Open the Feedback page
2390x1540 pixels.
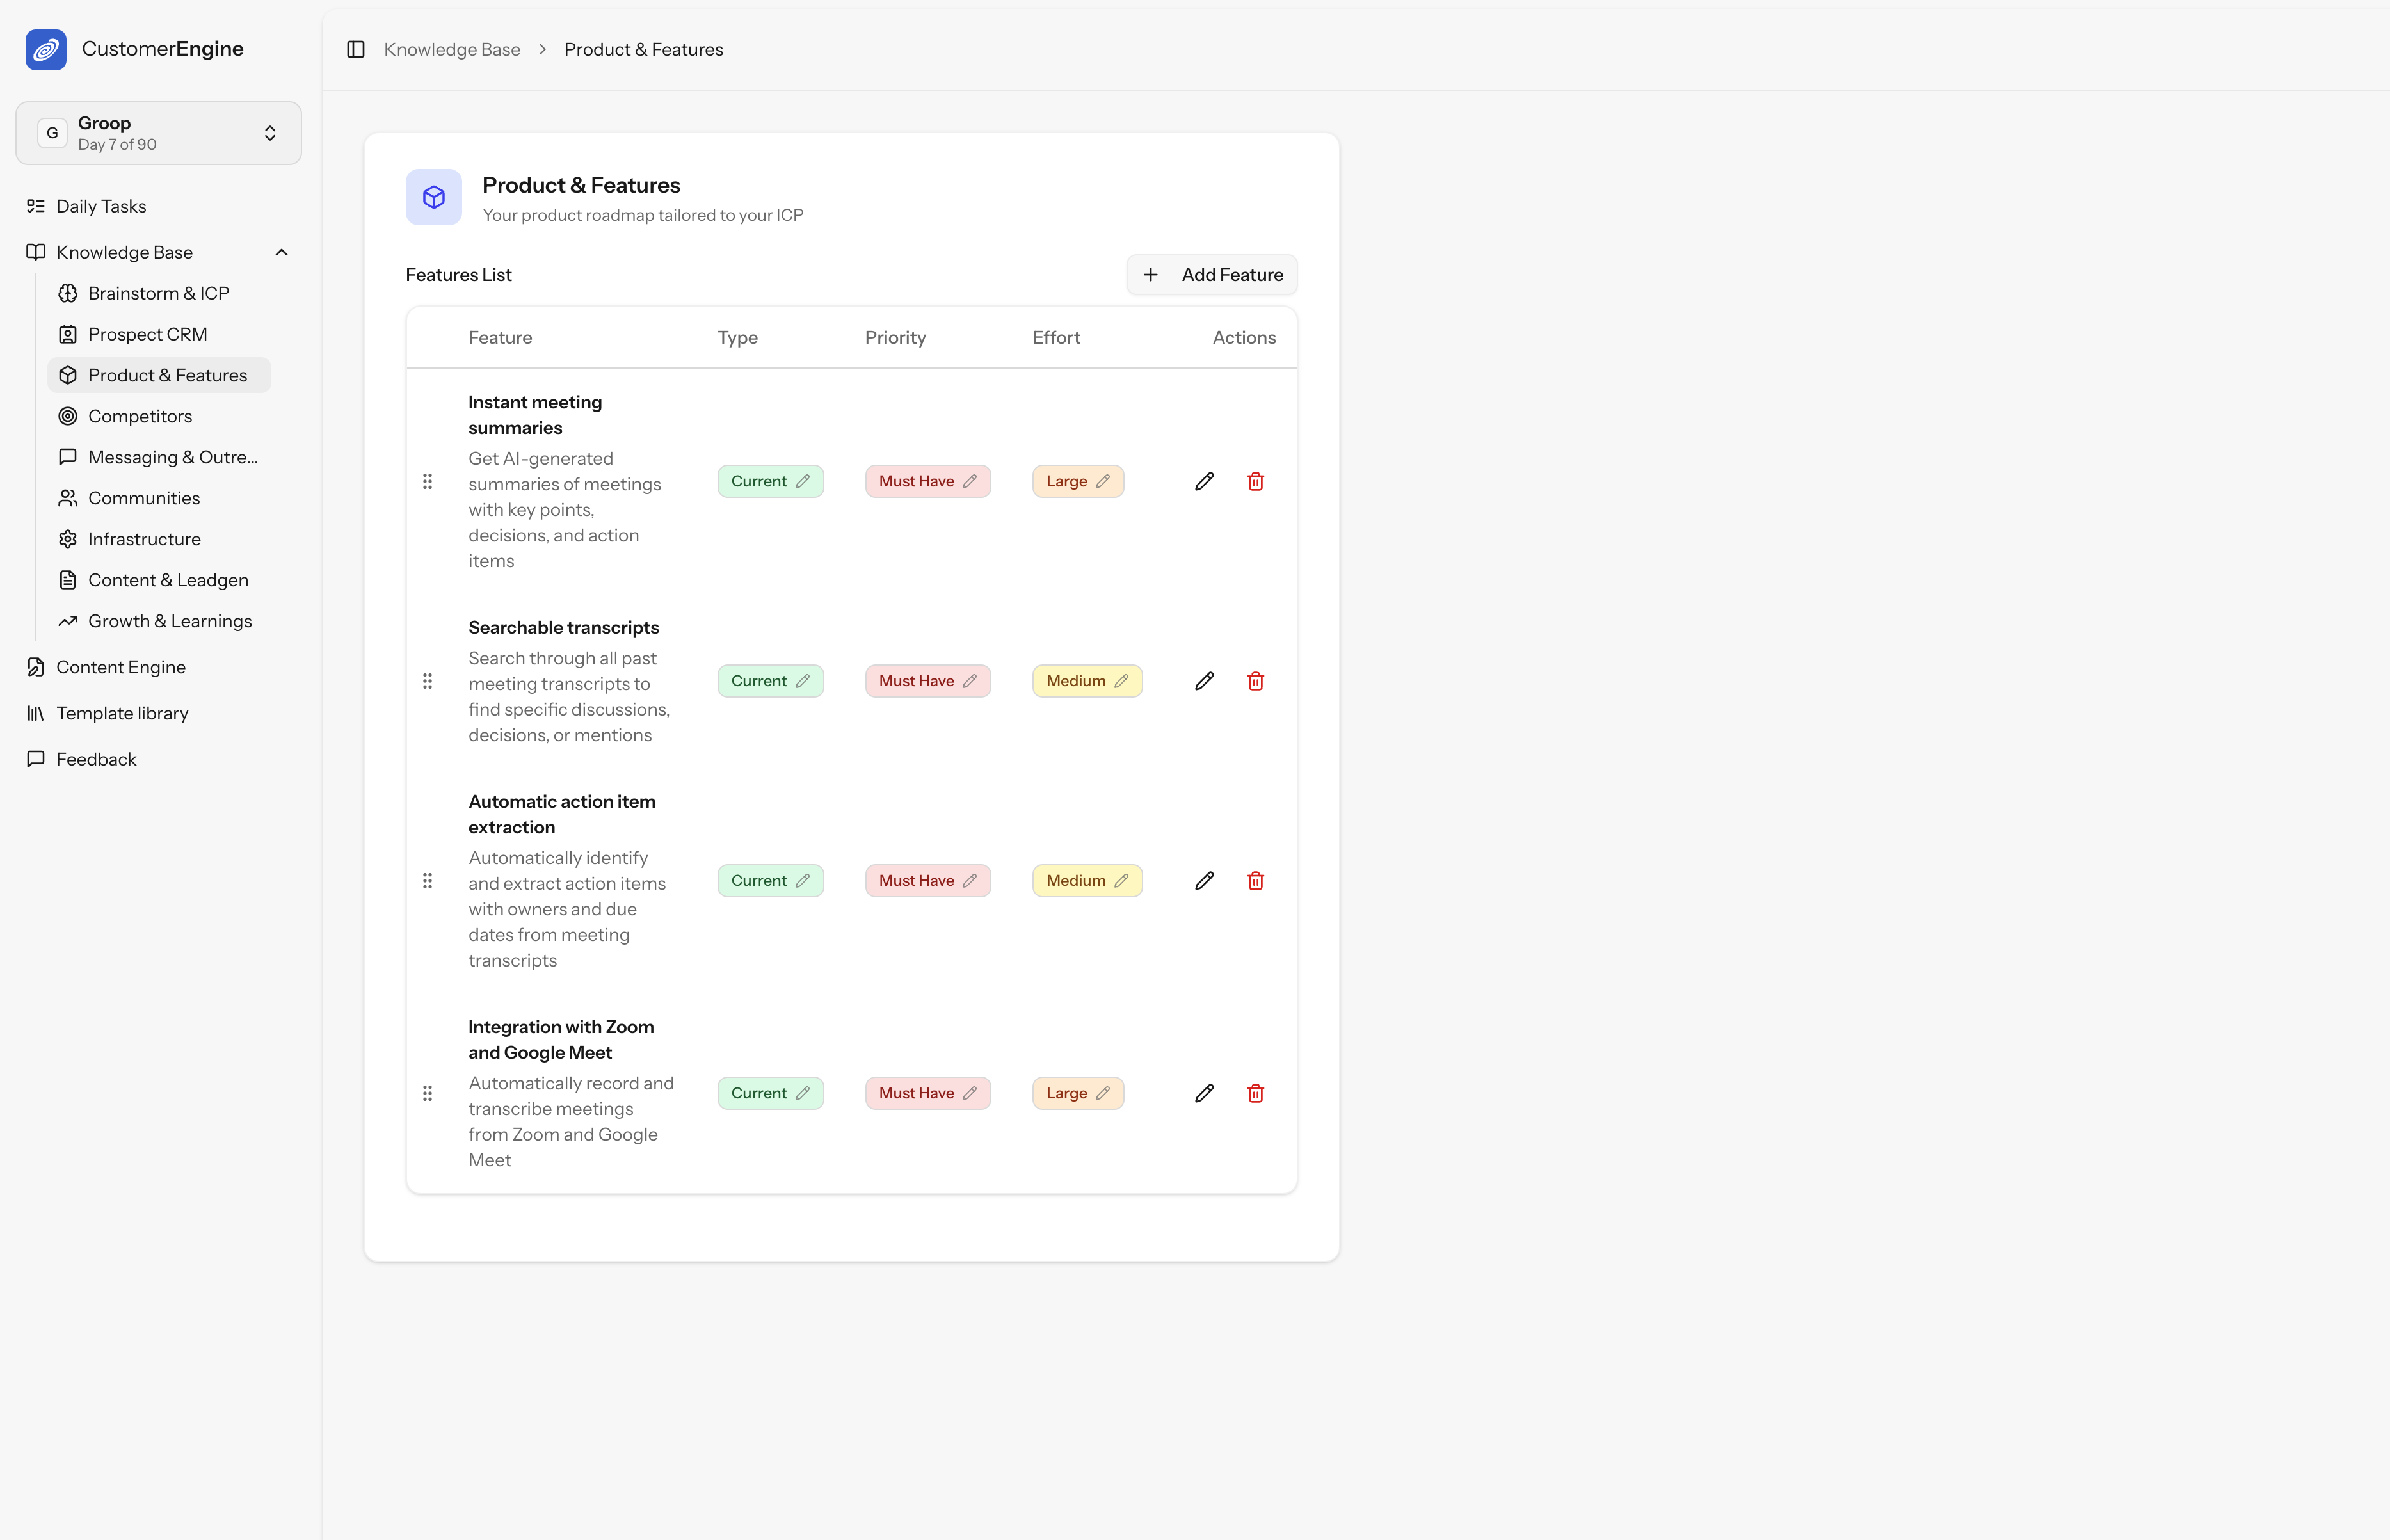point(96,759)
